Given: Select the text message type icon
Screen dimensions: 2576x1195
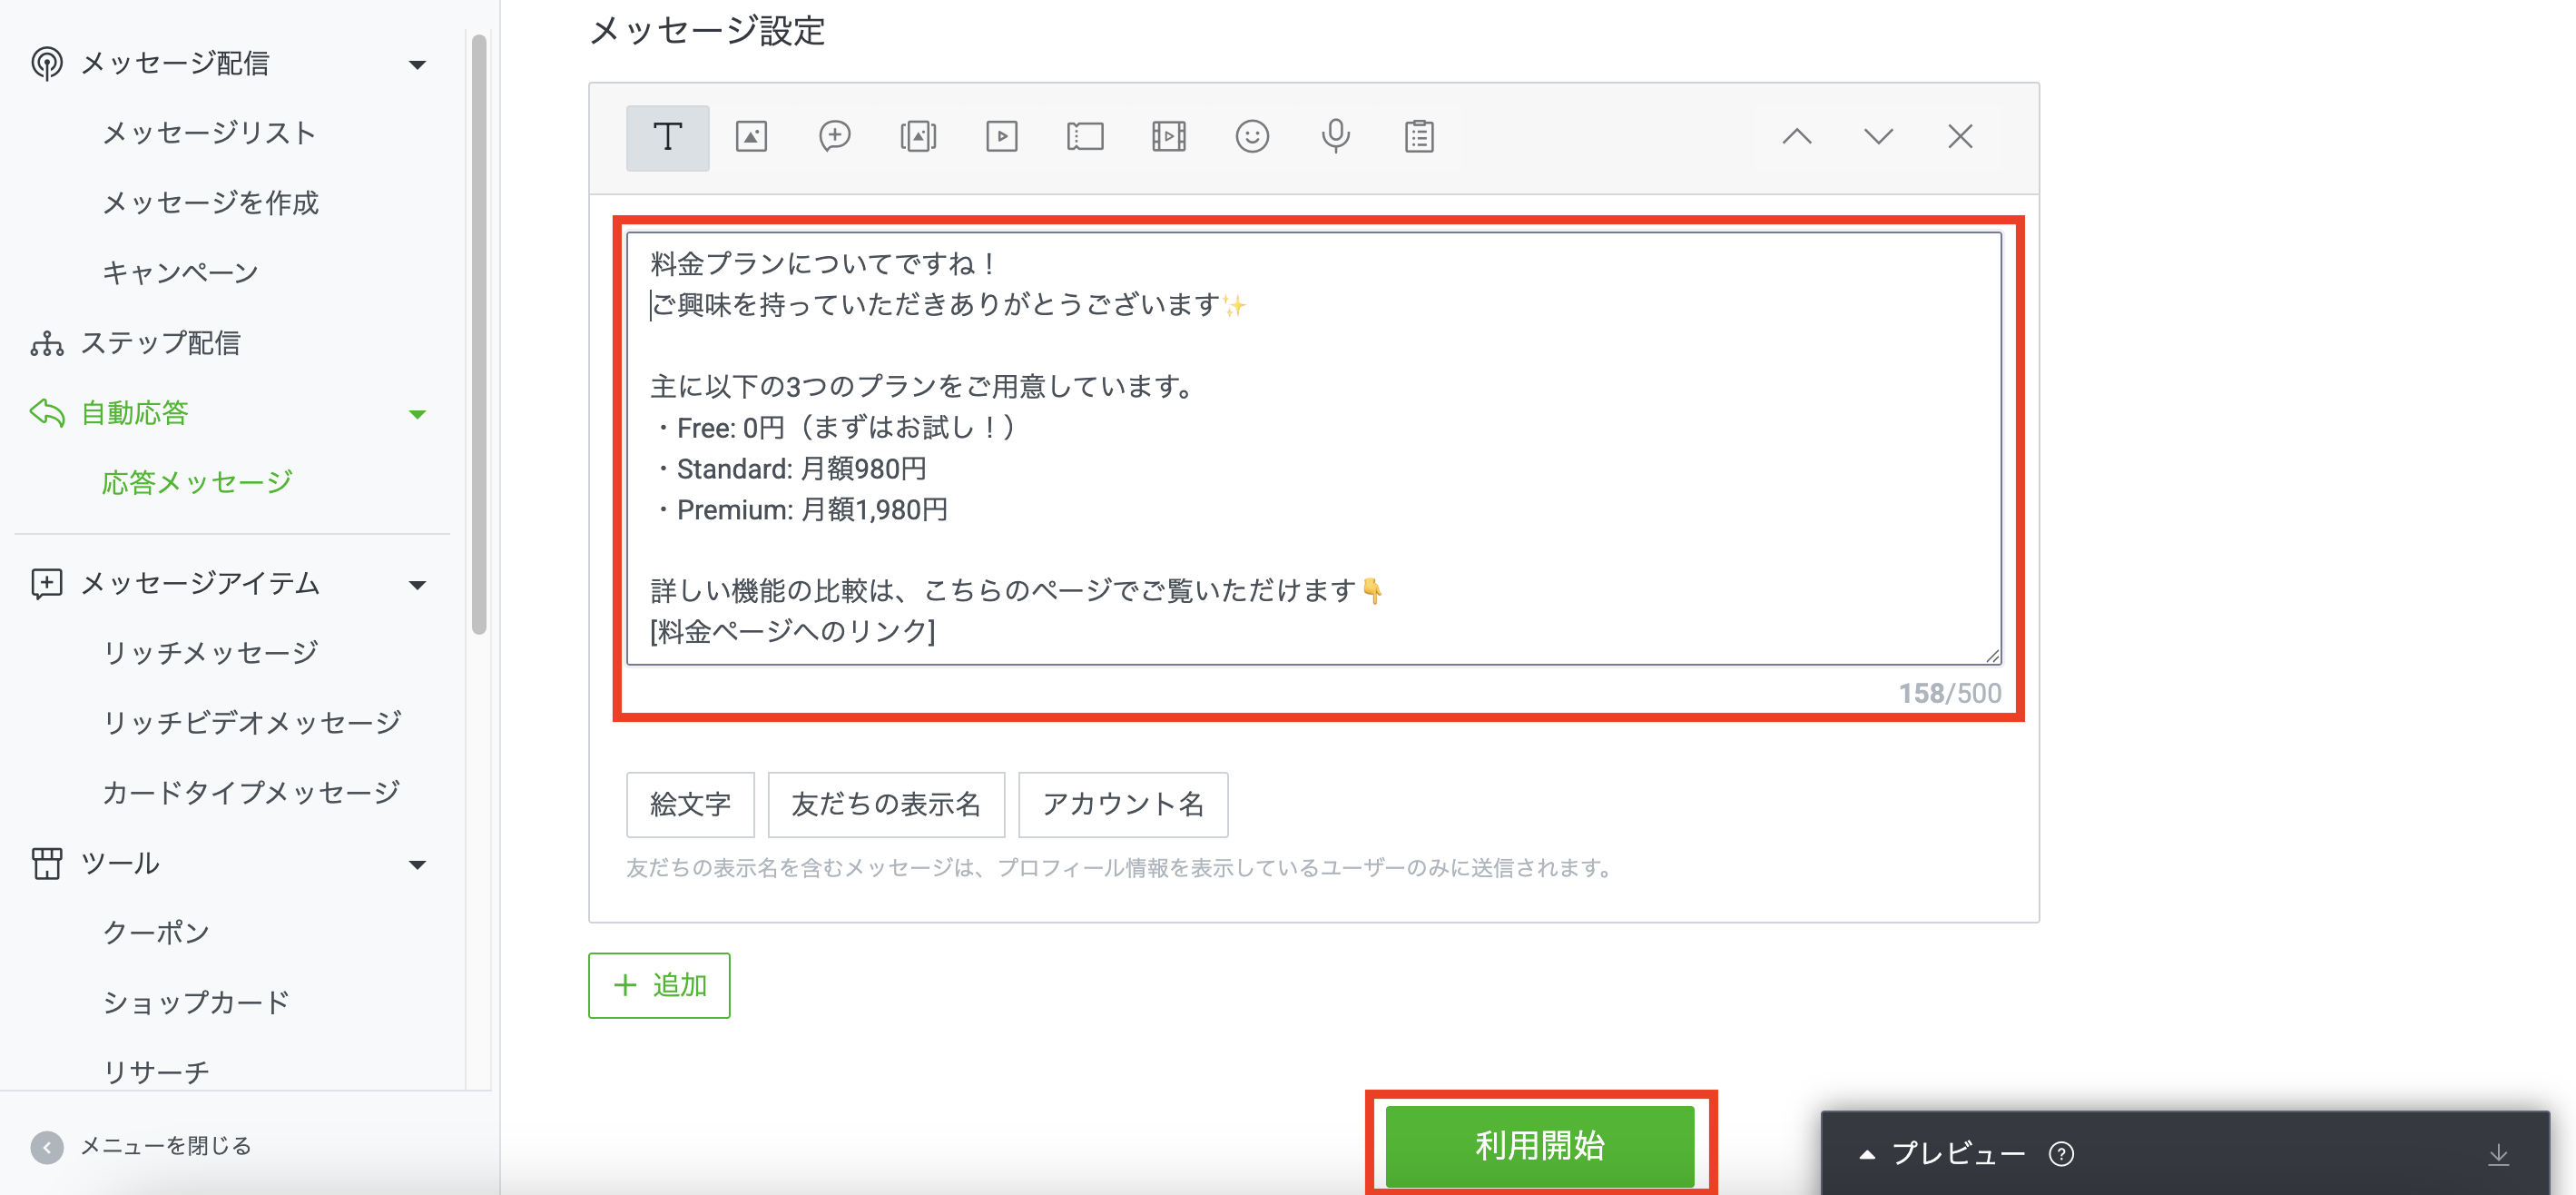Looking at the screenshot, I should 667,137.
